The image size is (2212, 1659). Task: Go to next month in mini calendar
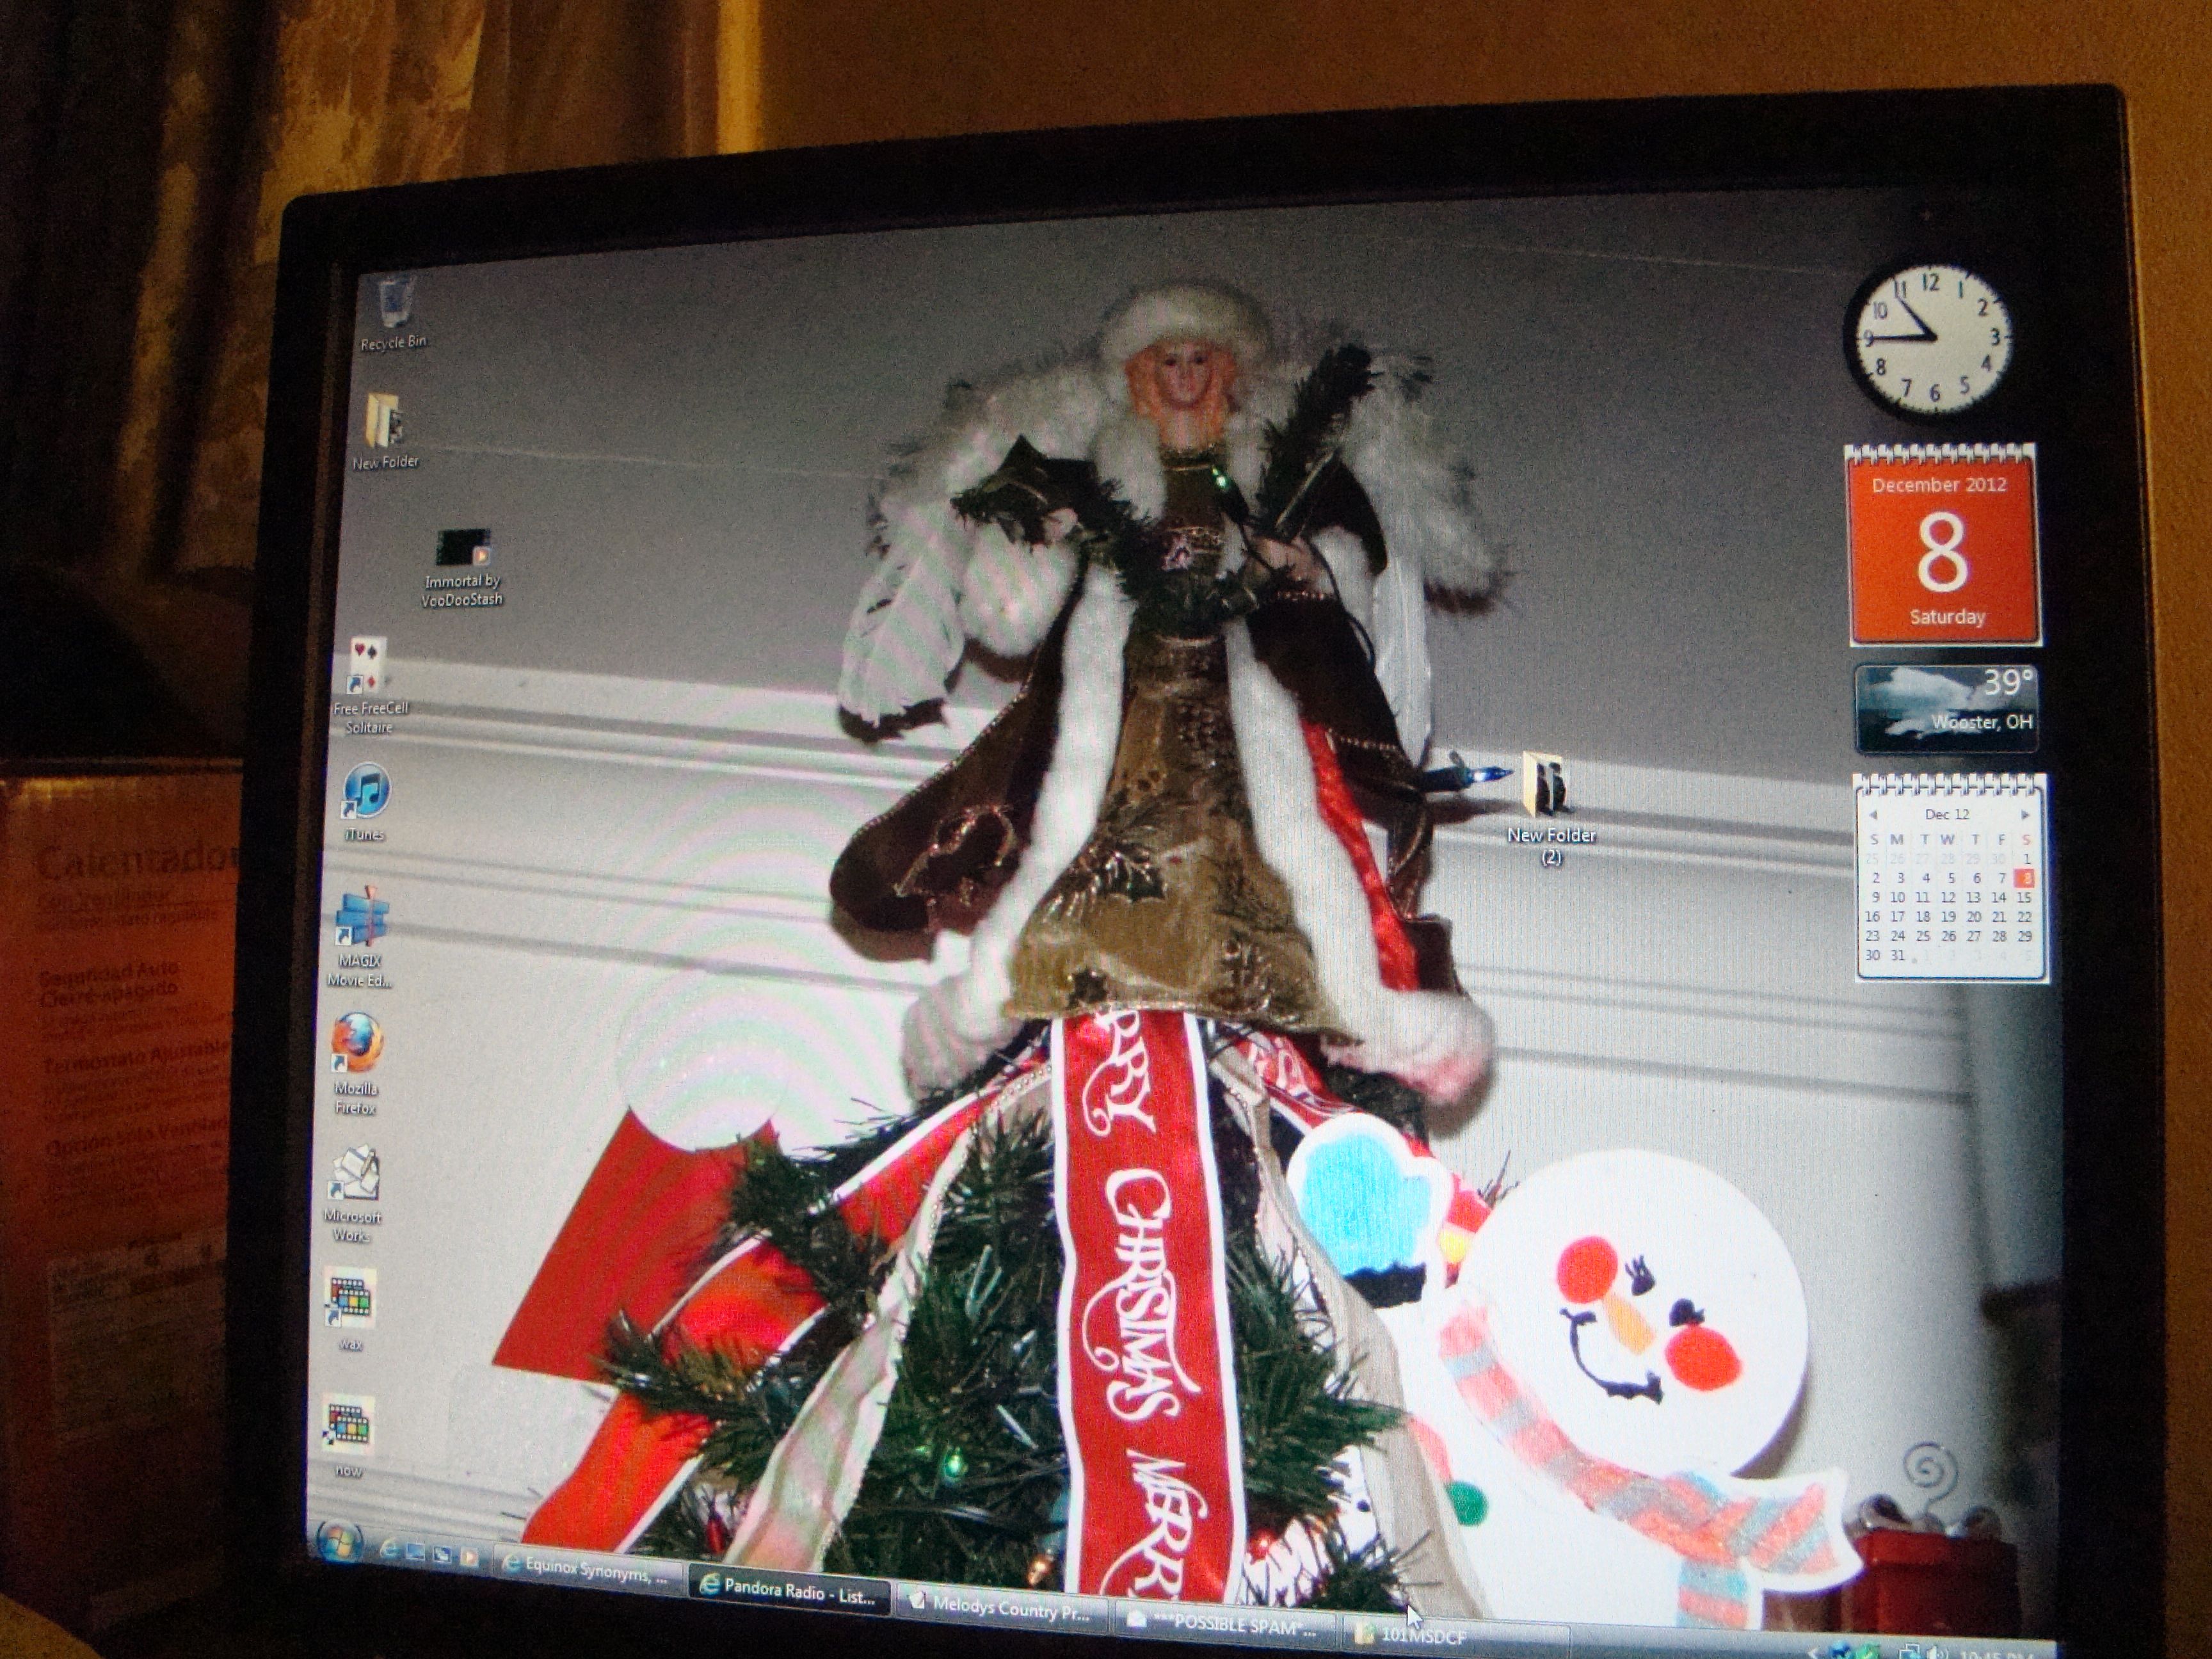point(2025,815)
